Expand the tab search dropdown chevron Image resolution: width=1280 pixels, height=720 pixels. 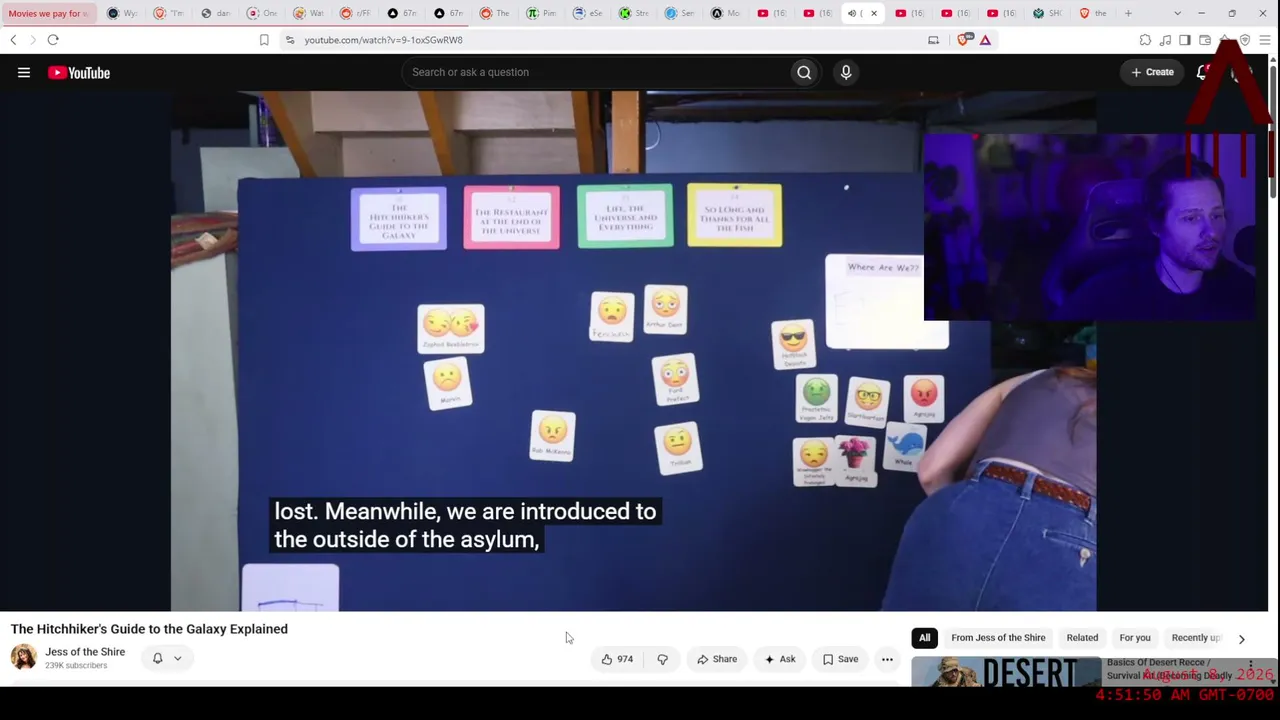click(x=1177, y=13)
